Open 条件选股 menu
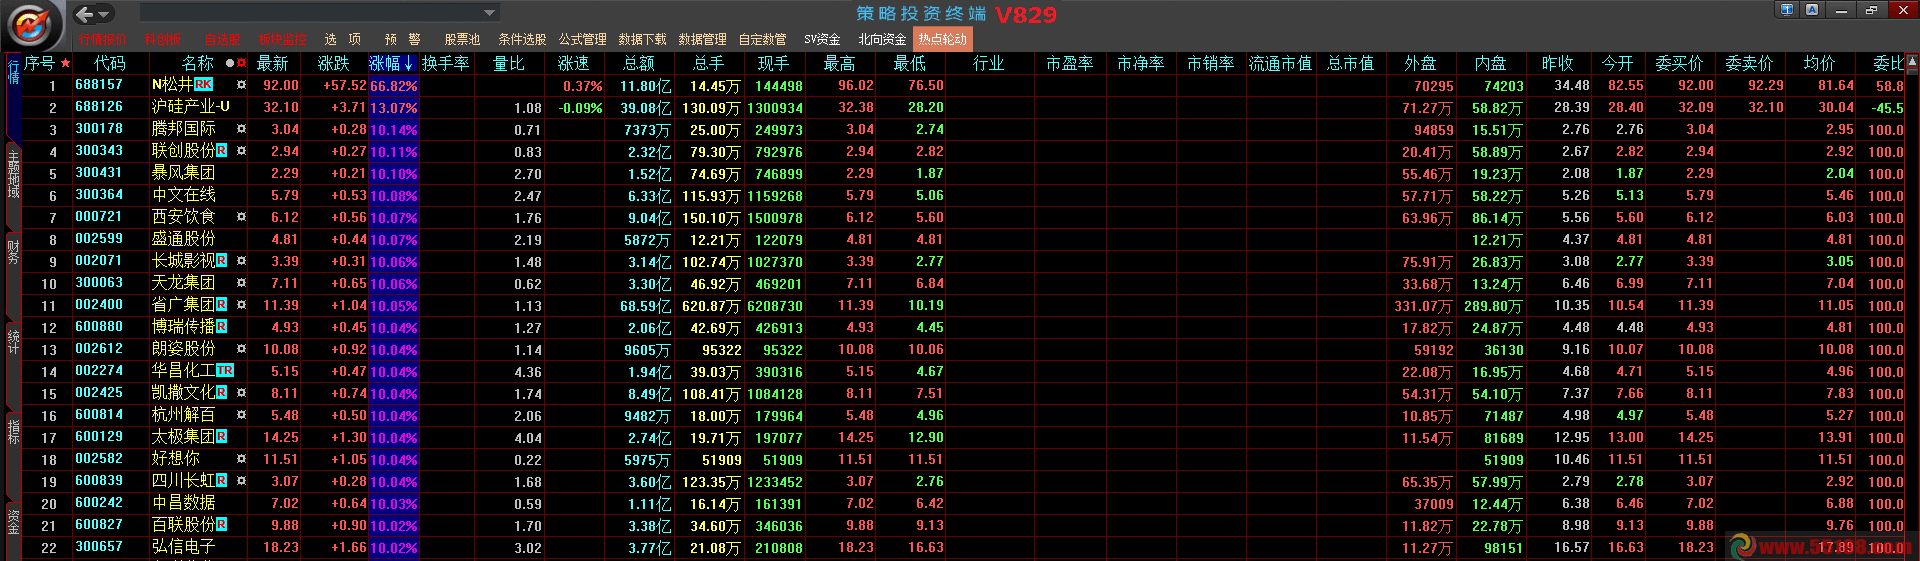The height and width of the screenshot is (561, 1920). coord(522,39)
